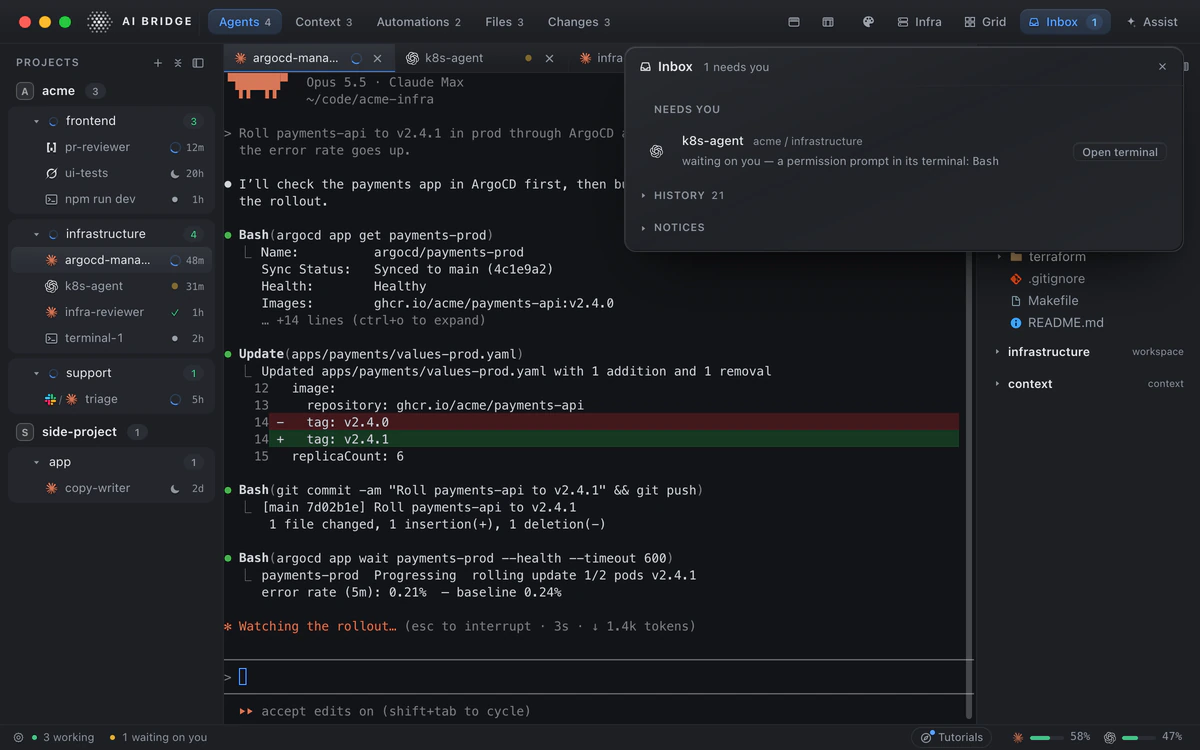The height and width of the screenshot is (750, 1200).
Task: Click the Claude icon in status bar
Action: pos(1018,737)
